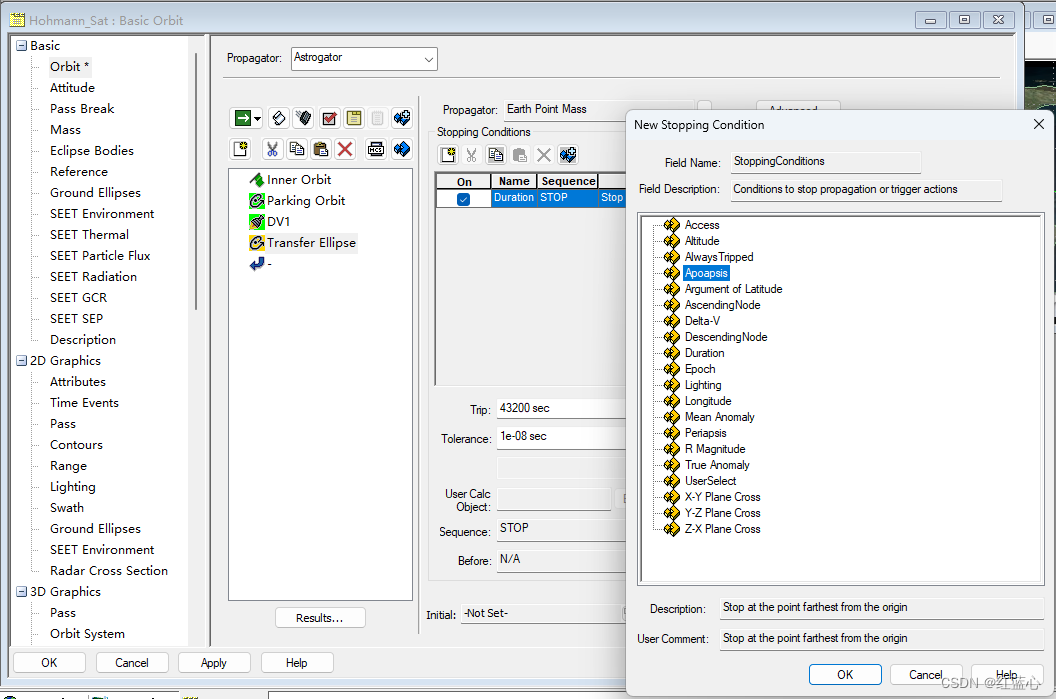
Task: Run the mission control sequence (green arrow)
Action: pos(242,119)
